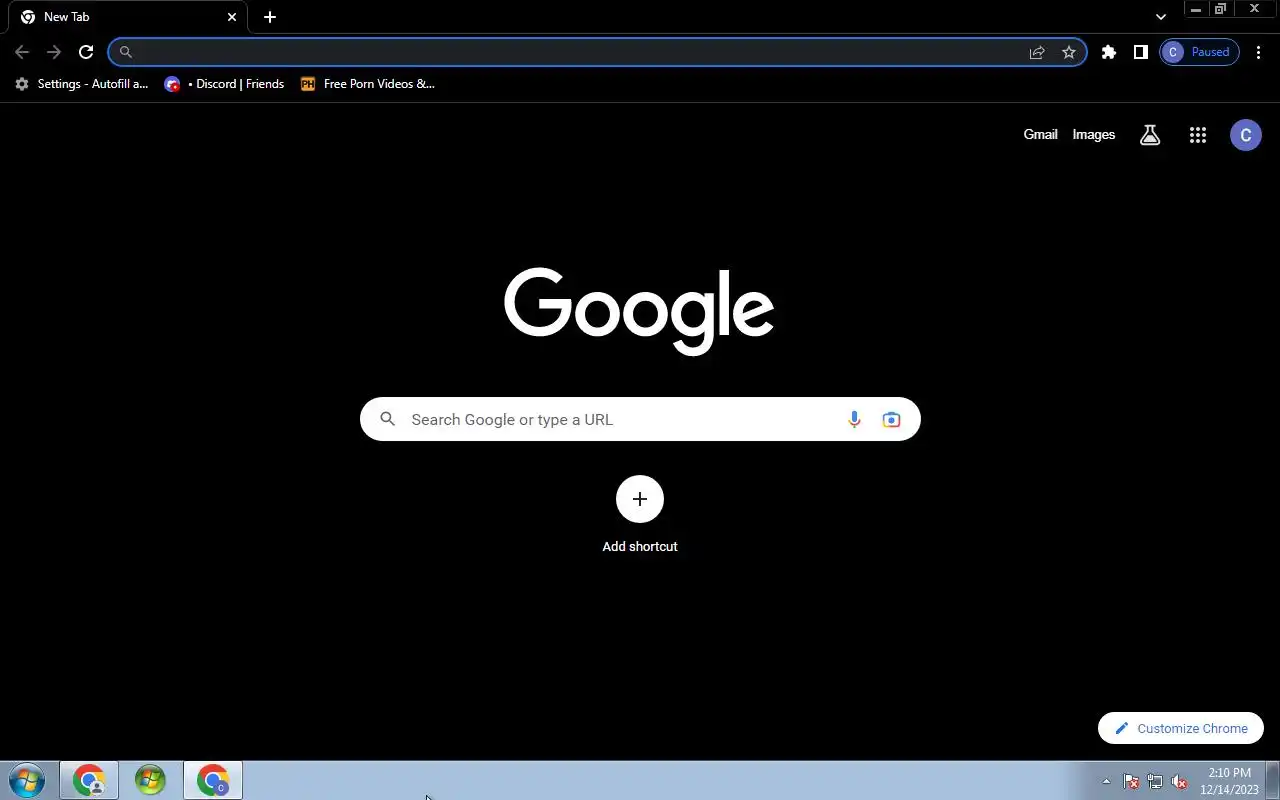This screenshot has width=1280, height=800.
Task: Restore down the Chrome window
Action: [1220, 9]
